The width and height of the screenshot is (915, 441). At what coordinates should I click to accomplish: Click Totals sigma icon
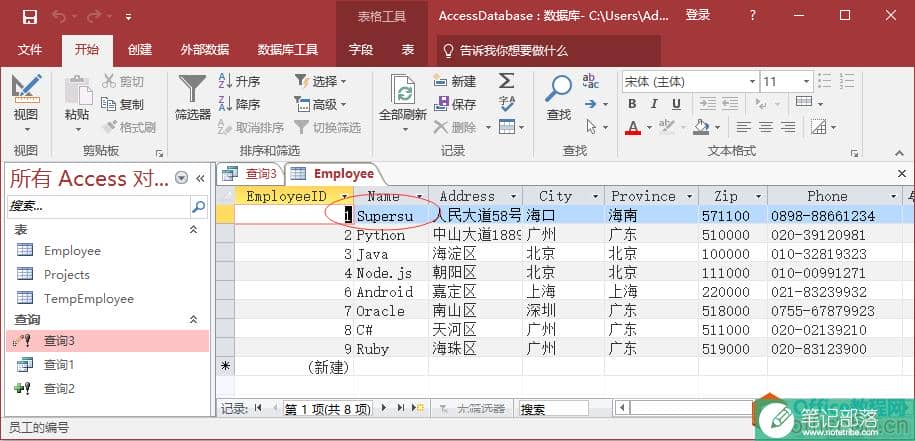pos(506,80)
